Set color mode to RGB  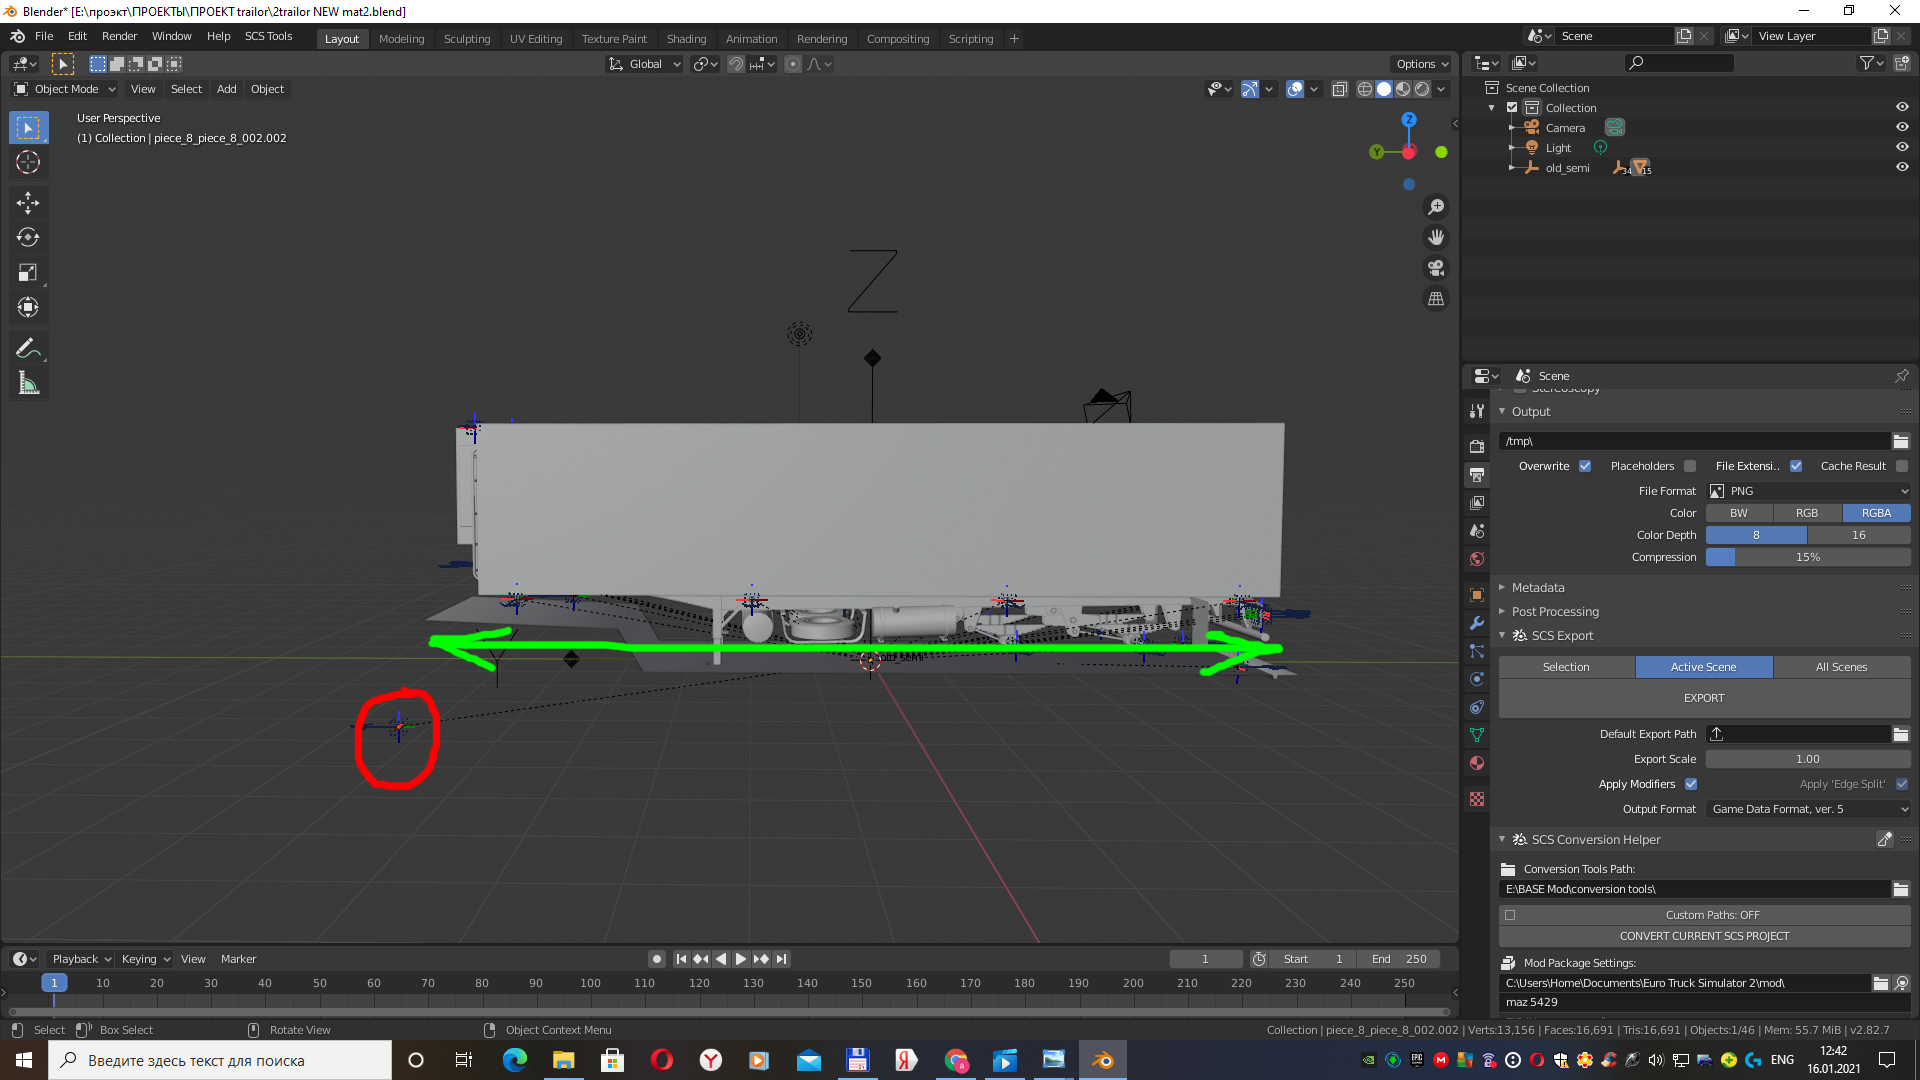click(1807, 513)
